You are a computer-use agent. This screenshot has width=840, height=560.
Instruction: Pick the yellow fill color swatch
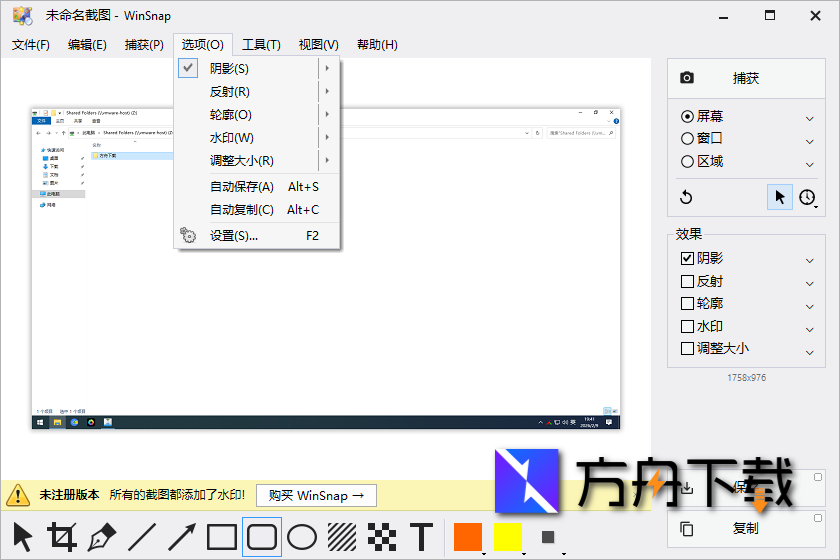[x=508, y=537]
